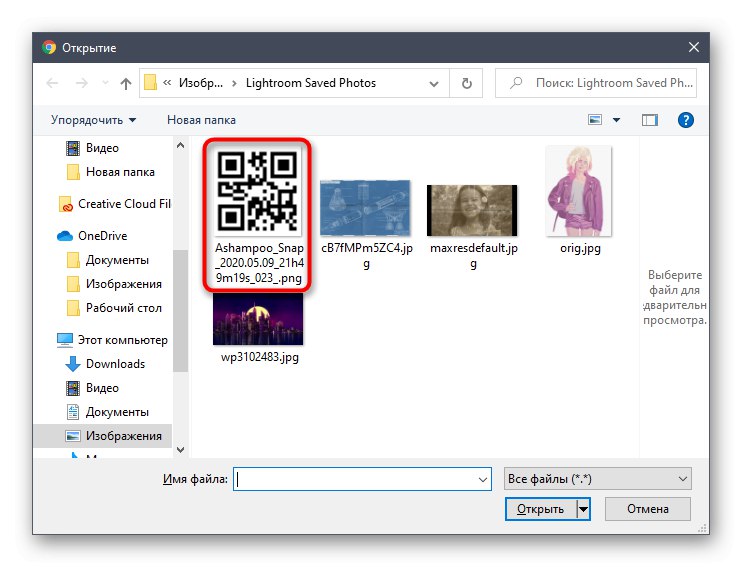Click the navigation pane scroll up arrow
742x567 pixels.
click(180, 145)
